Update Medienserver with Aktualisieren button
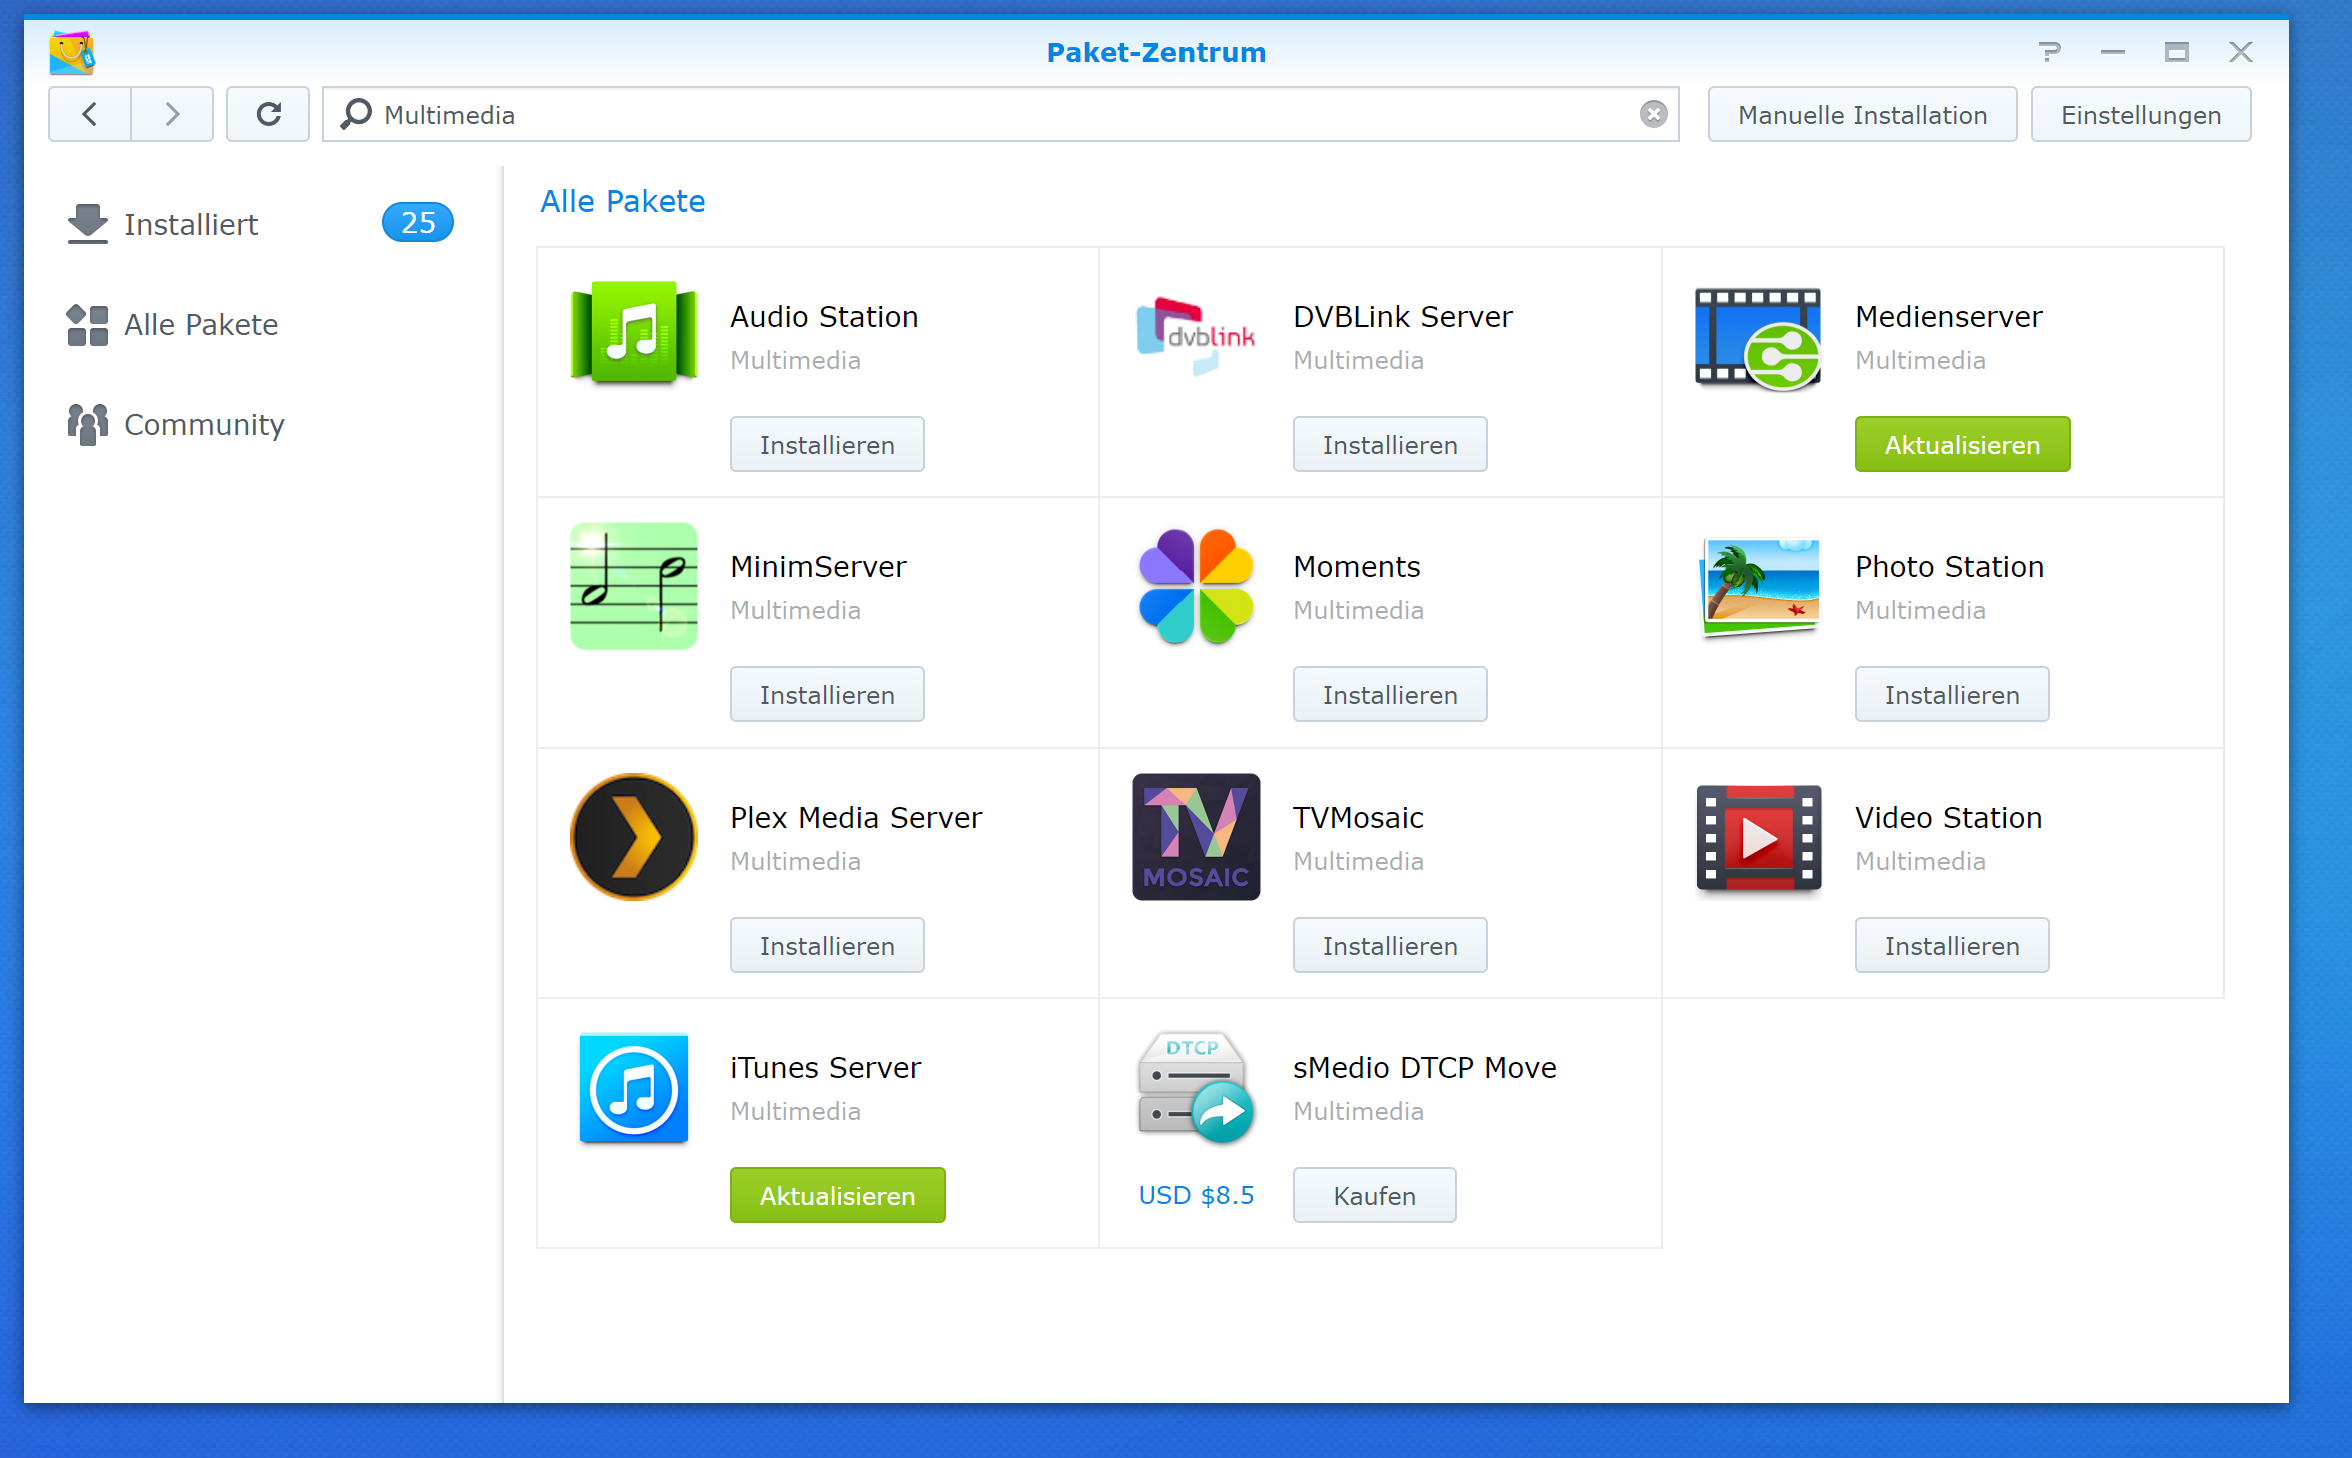 click(x=1961, y=444)
